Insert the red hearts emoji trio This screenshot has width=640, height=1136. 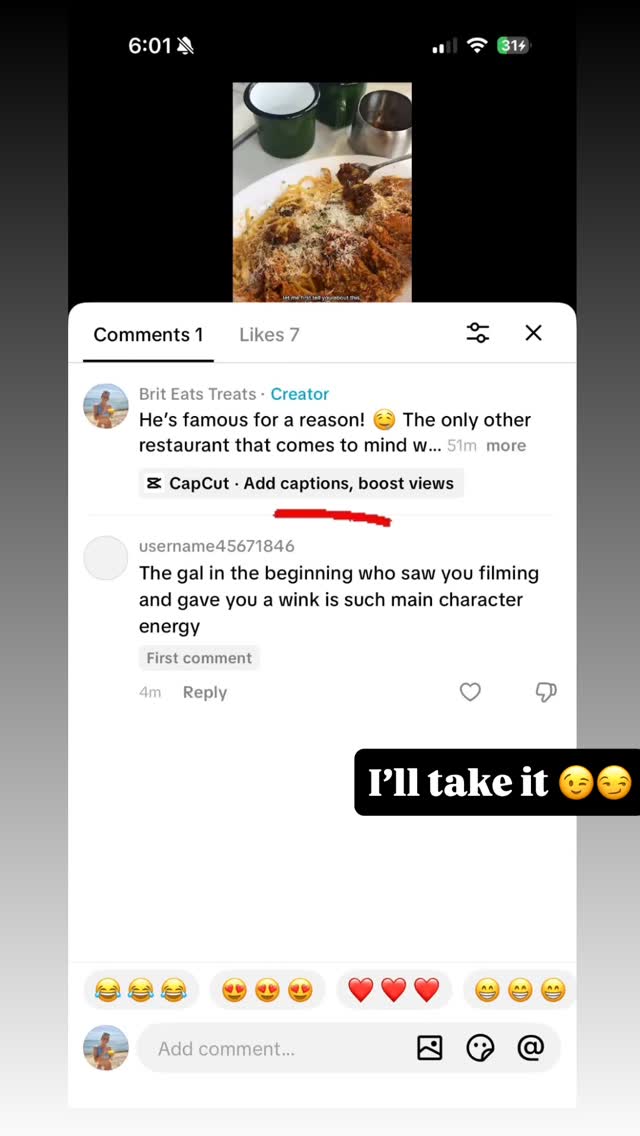tap(394, 990)
